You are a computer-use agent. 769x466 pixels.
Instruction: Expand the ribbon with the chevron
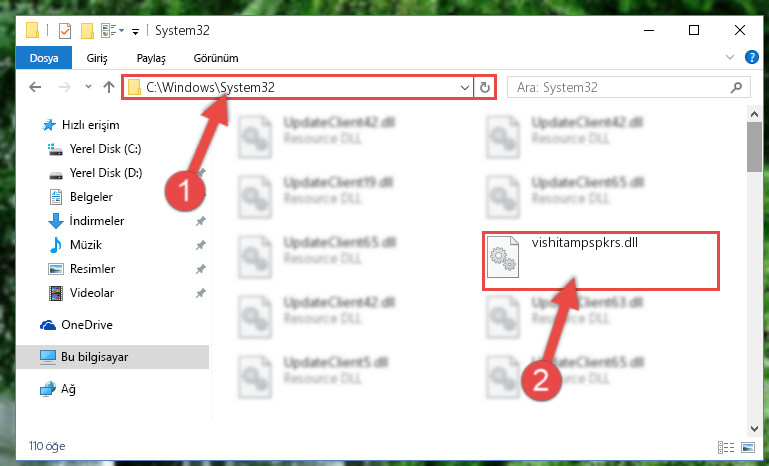(729, 57)
